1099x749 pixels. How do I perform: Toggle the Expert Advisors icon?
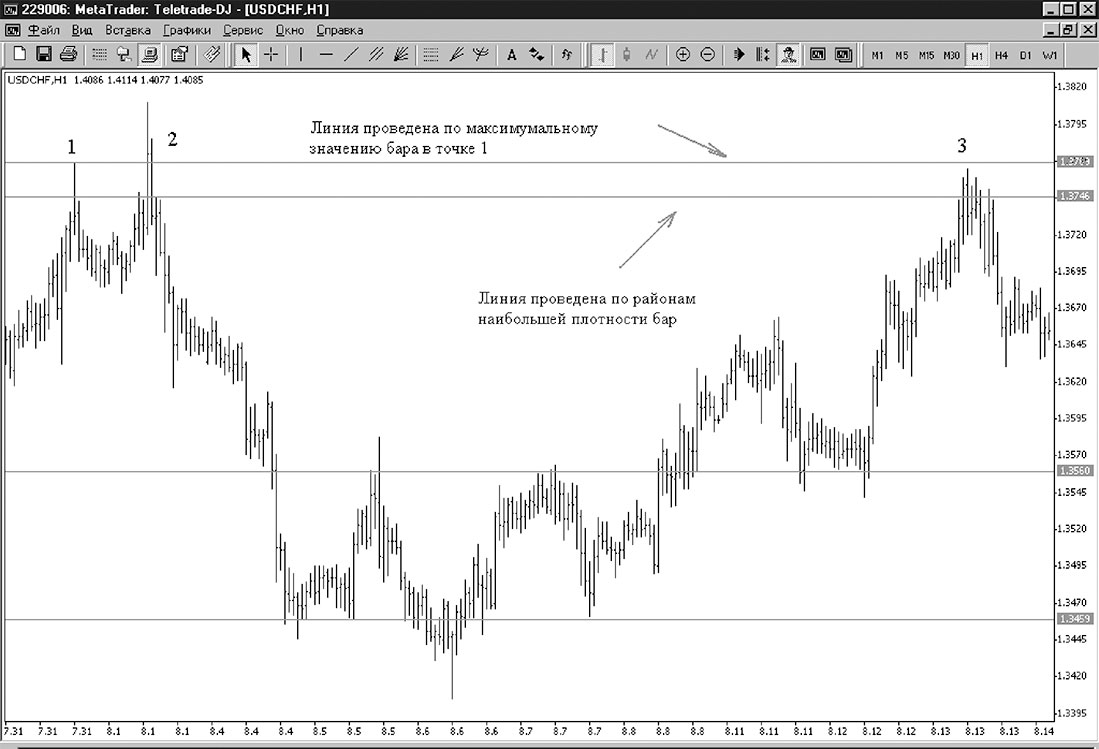click(x=788, y=54)
